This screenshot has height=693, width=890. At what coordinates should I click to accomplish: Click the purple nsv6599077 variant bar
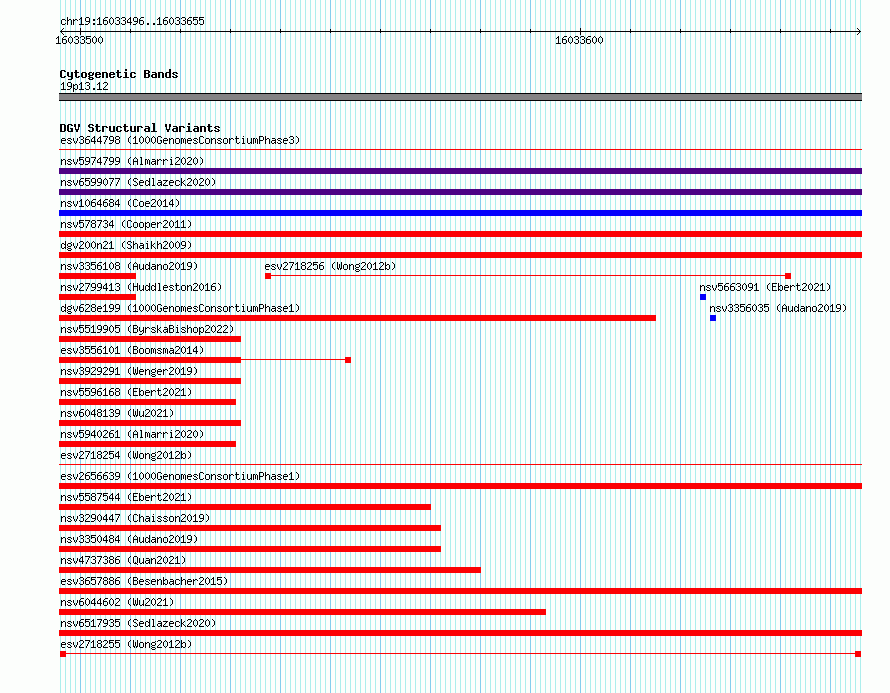(460, 192)
